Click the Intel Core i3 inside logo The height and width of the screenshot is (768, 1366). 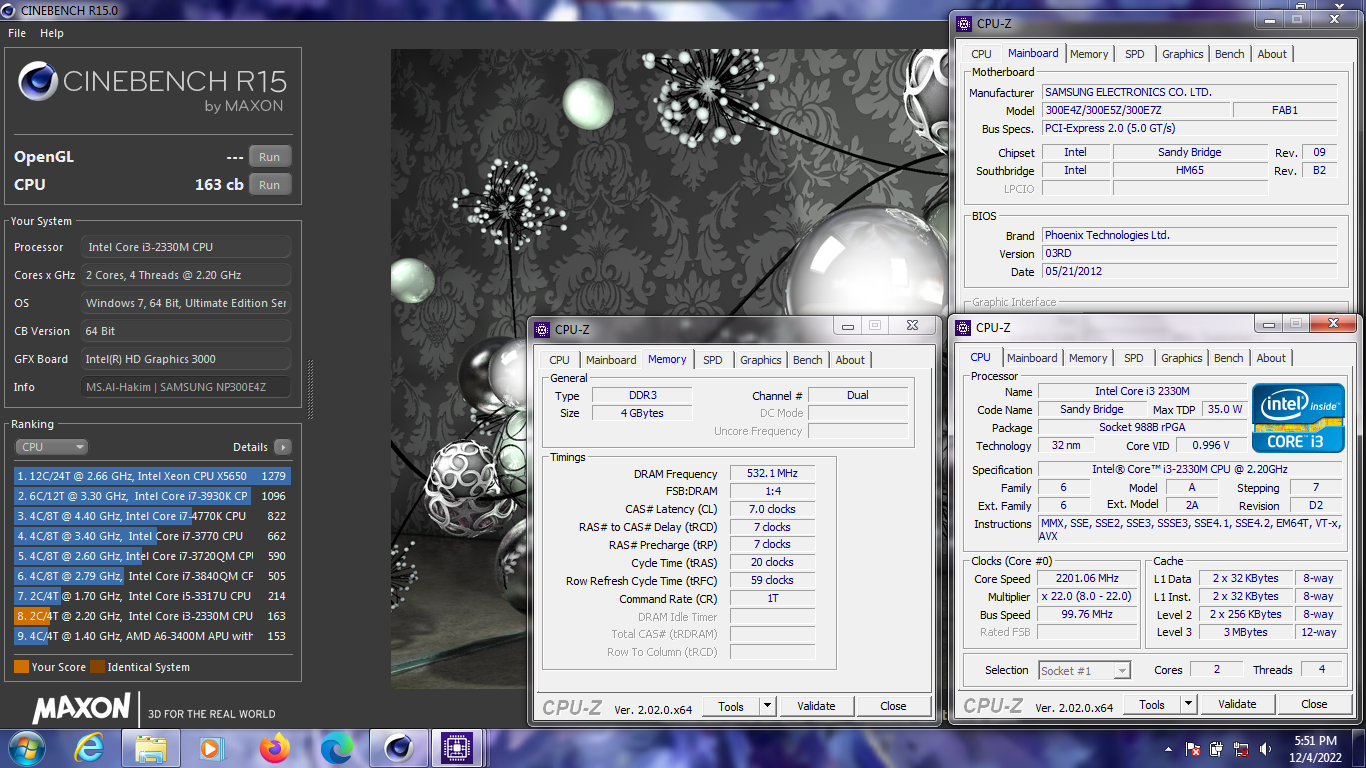[1298, 418]
